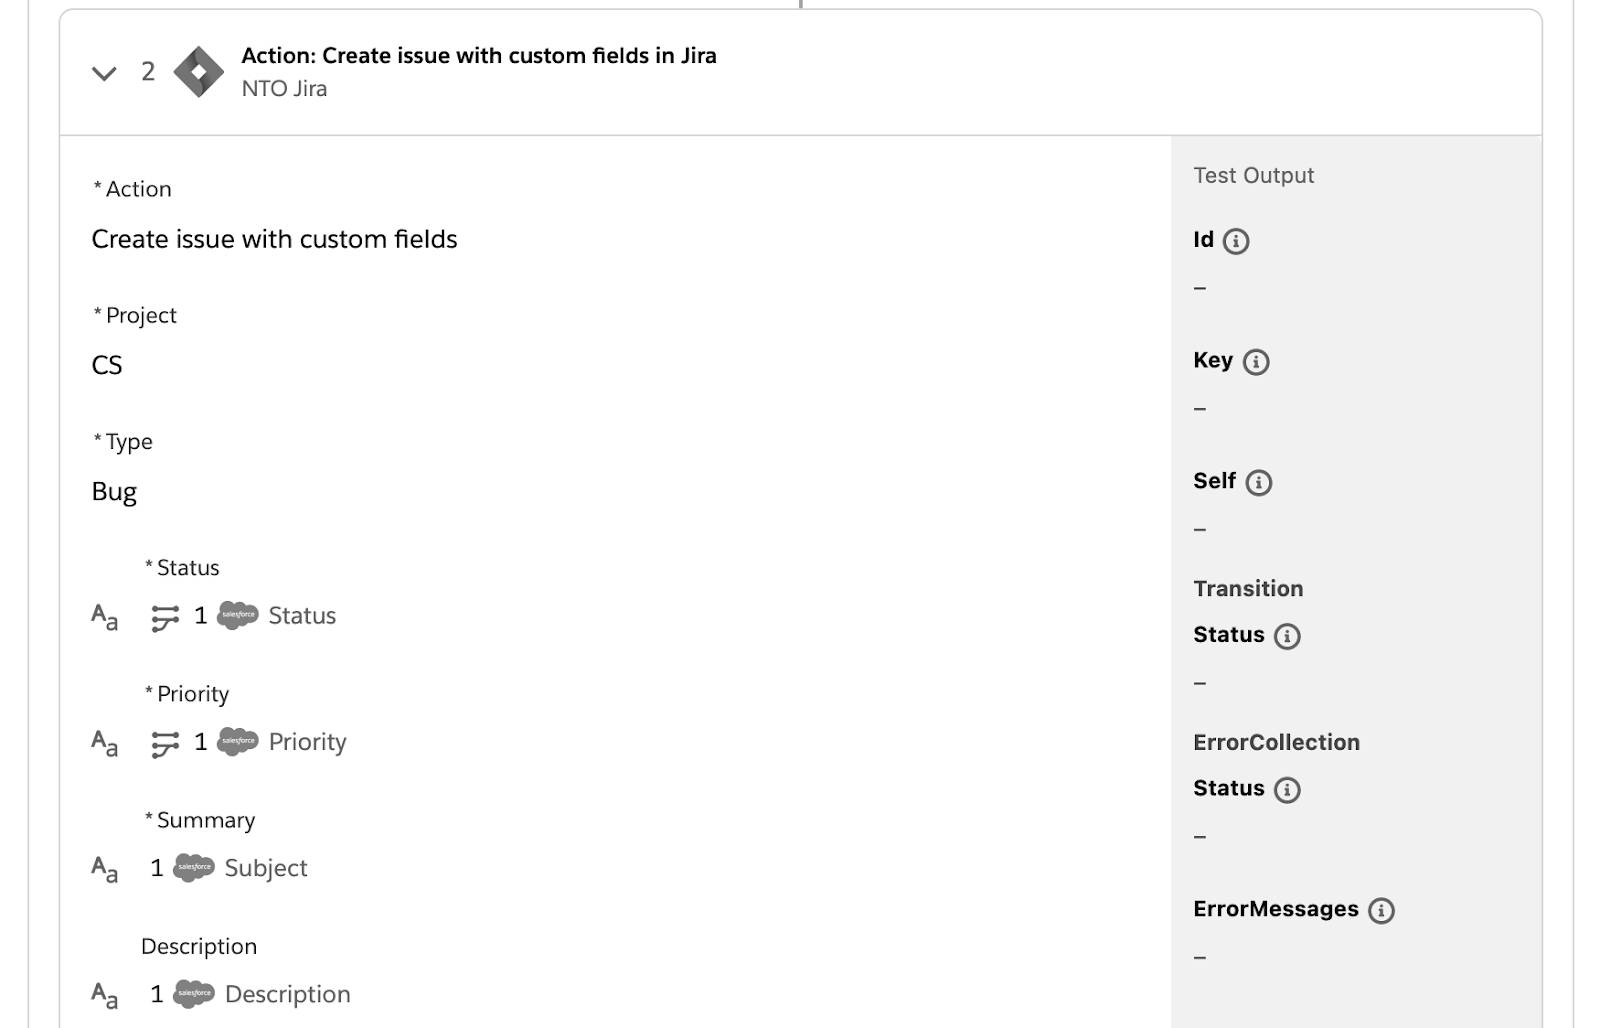Click the Description pill in Description field
The height and width of the screenshot is (1028, 1600).
tap(288, 994)
